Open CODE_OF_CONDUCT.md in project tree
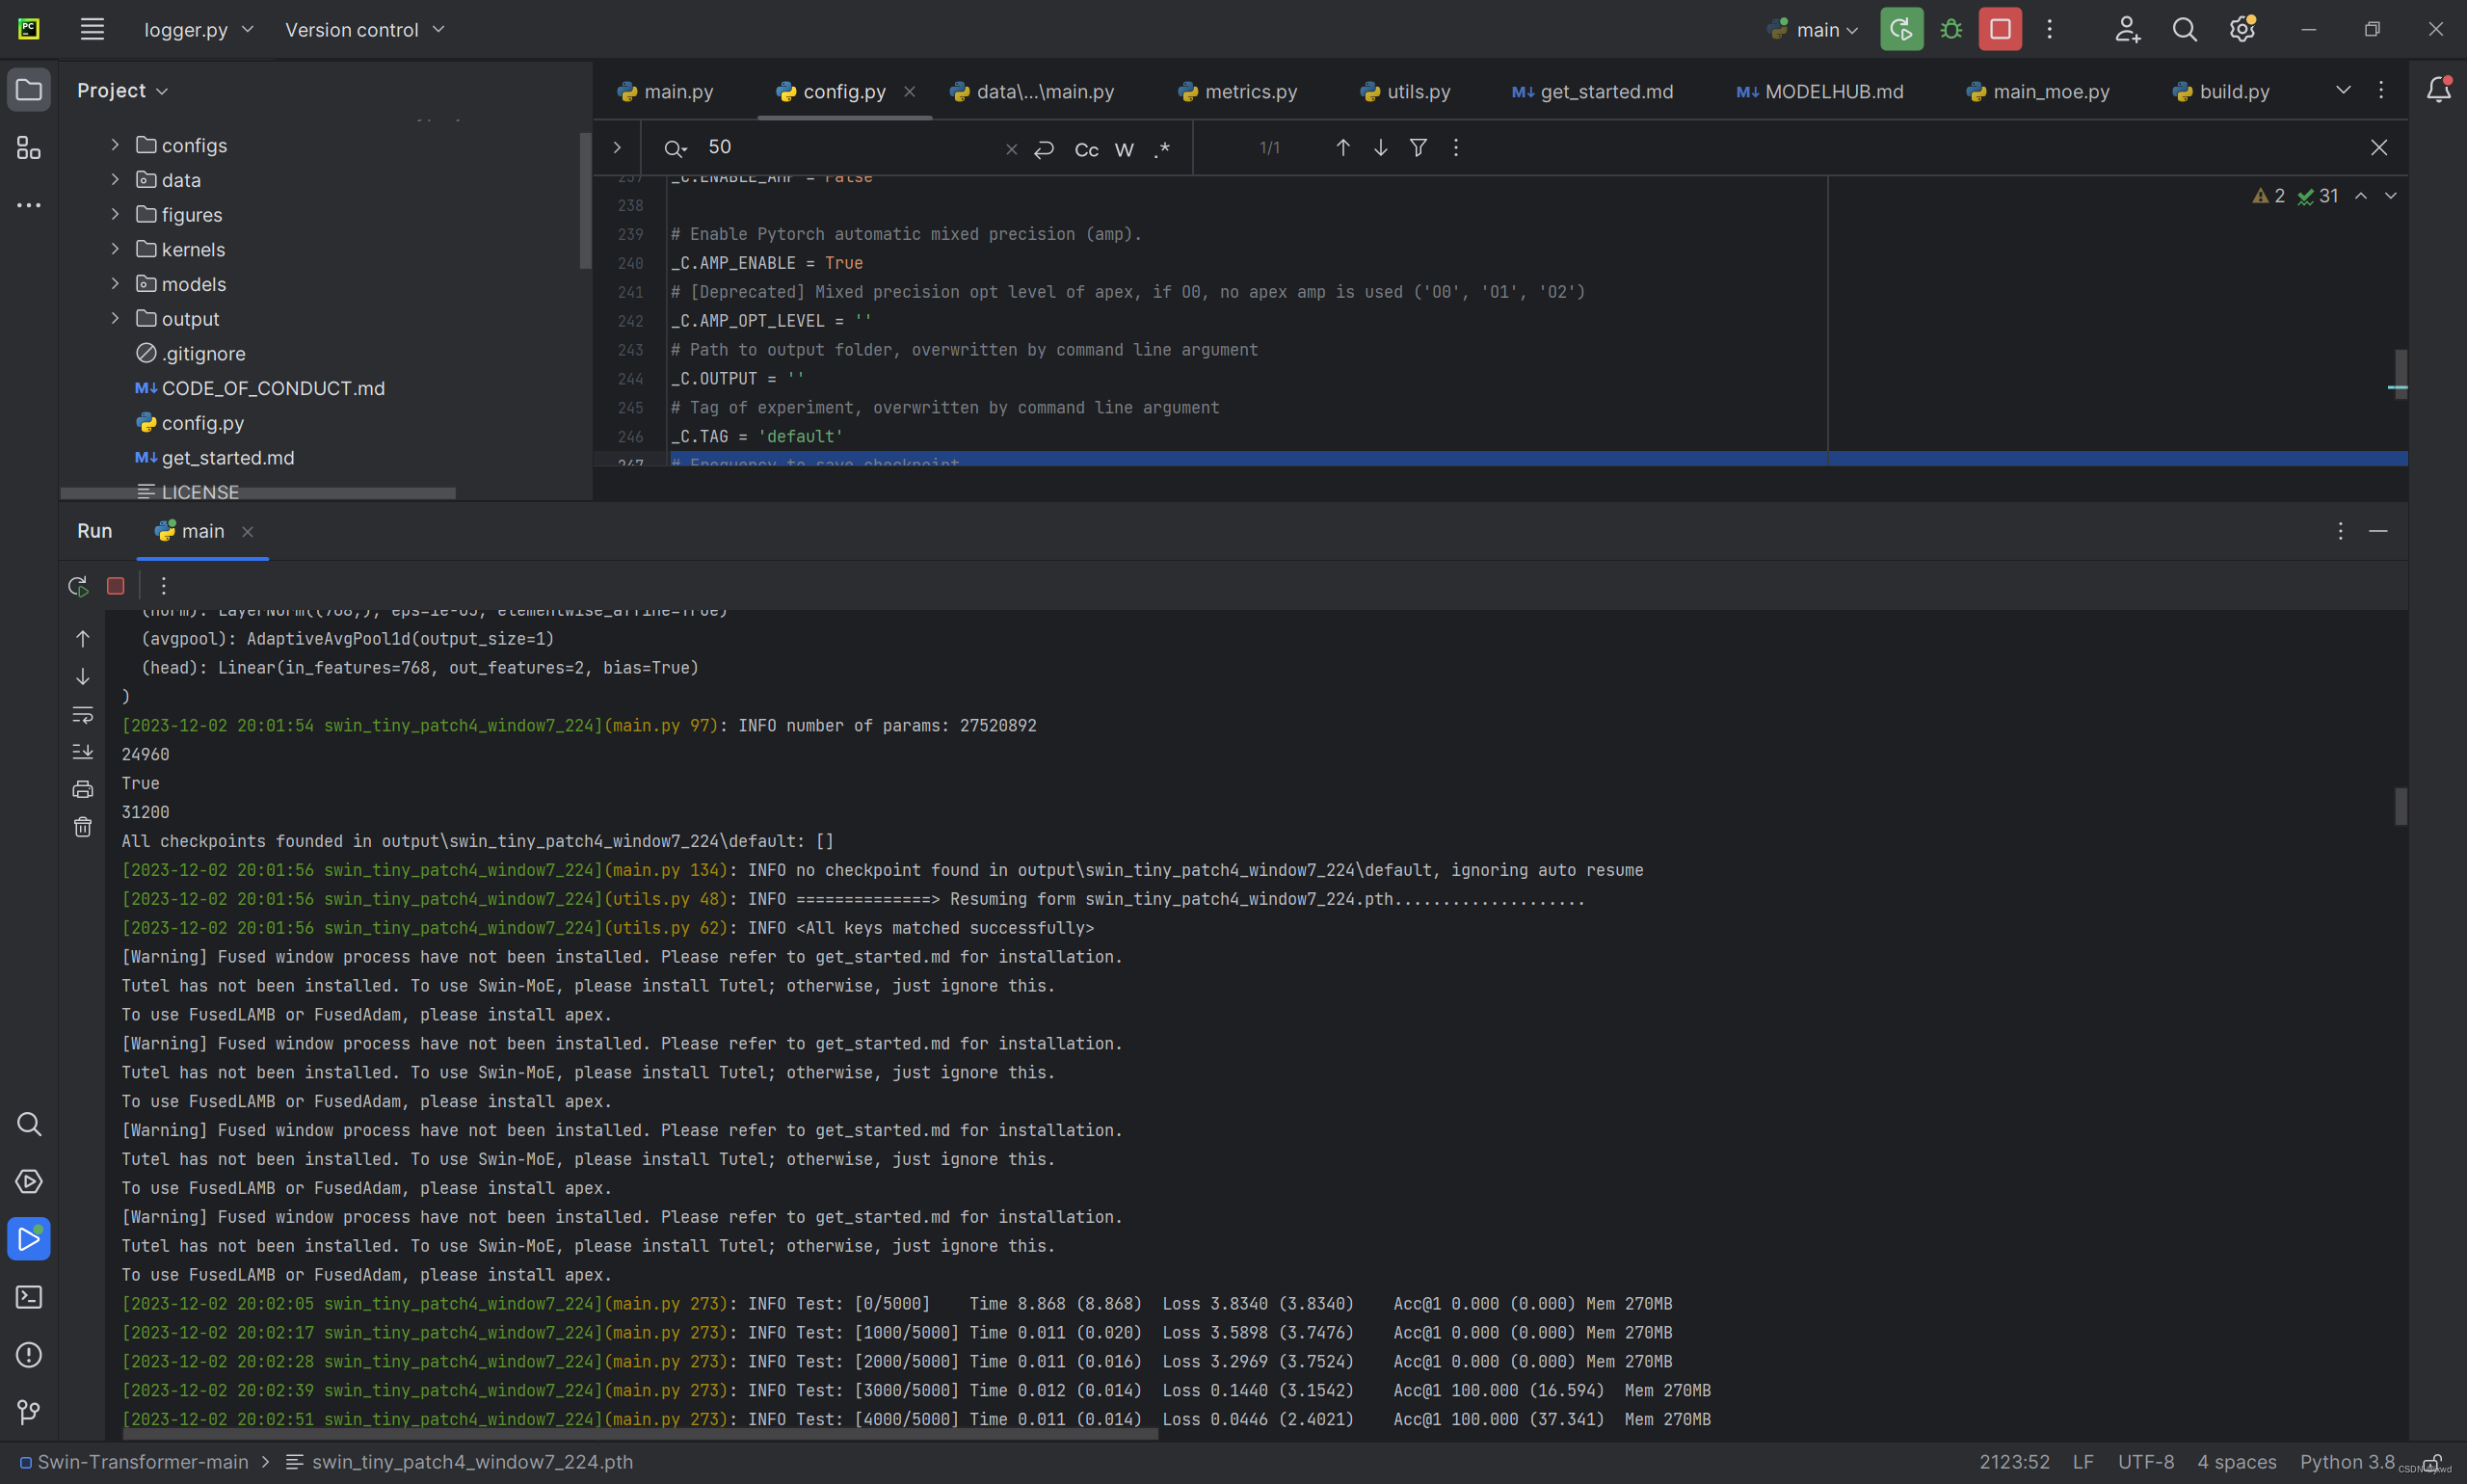Image resolution: width=2467 pixels, height=1484 pixels. (260, 388)
